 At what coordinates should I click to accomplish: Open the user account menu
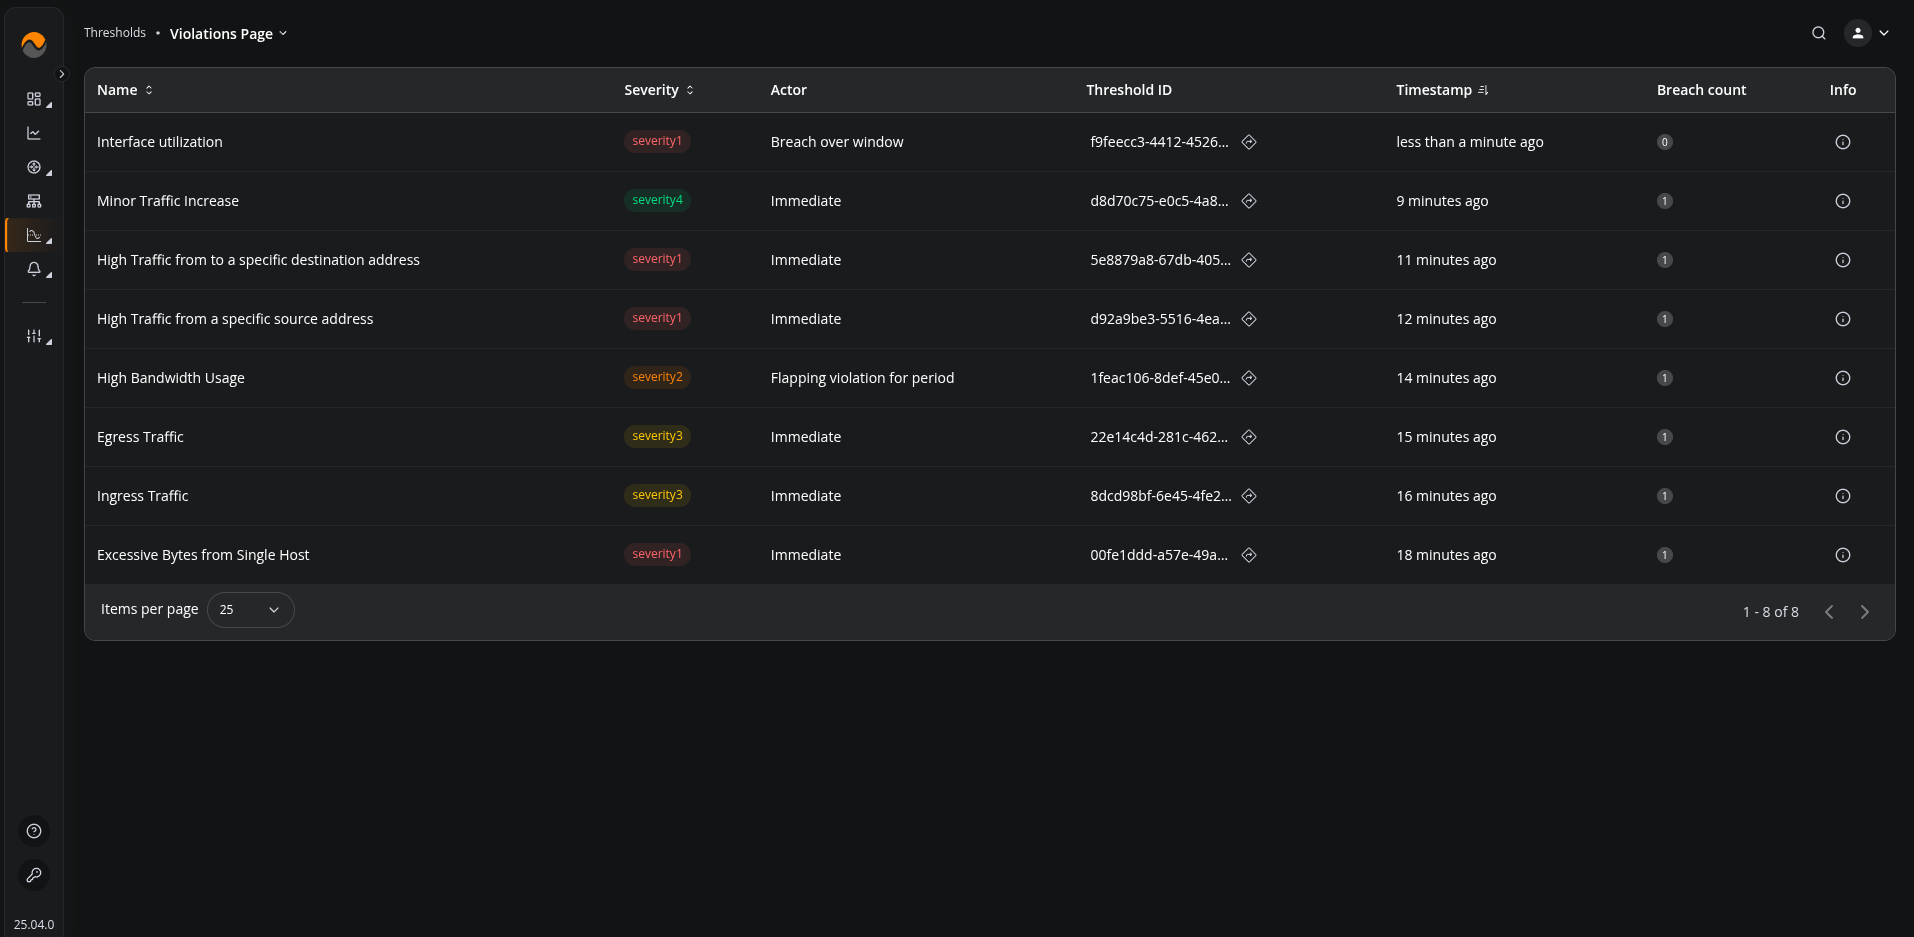coord(1866,33)
